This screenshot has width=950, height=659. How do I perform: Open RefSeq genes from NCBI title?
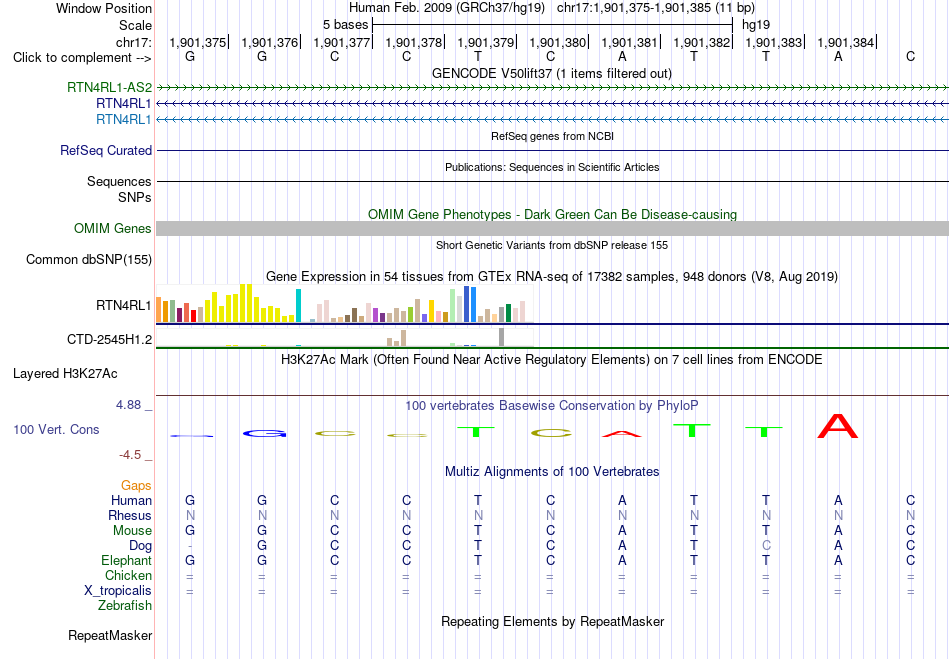tap(552, 136)
